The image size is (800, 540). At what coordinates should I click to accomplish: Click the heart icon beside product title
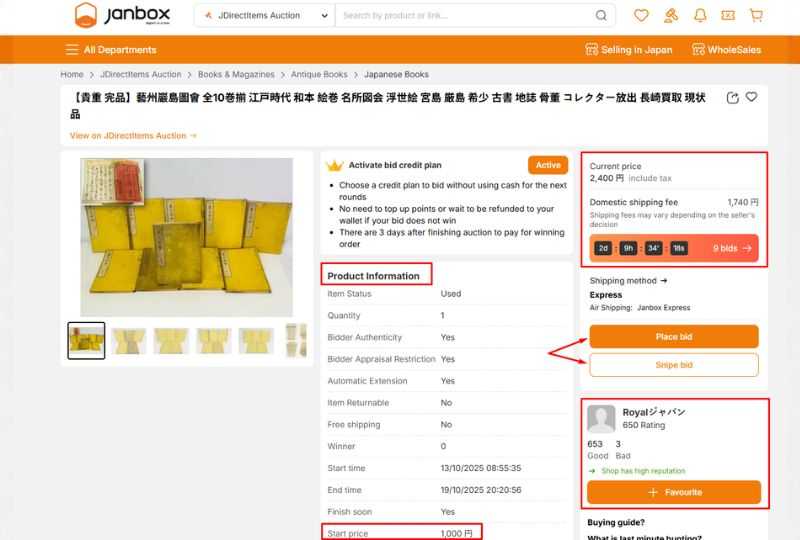(x=751, y=97)
